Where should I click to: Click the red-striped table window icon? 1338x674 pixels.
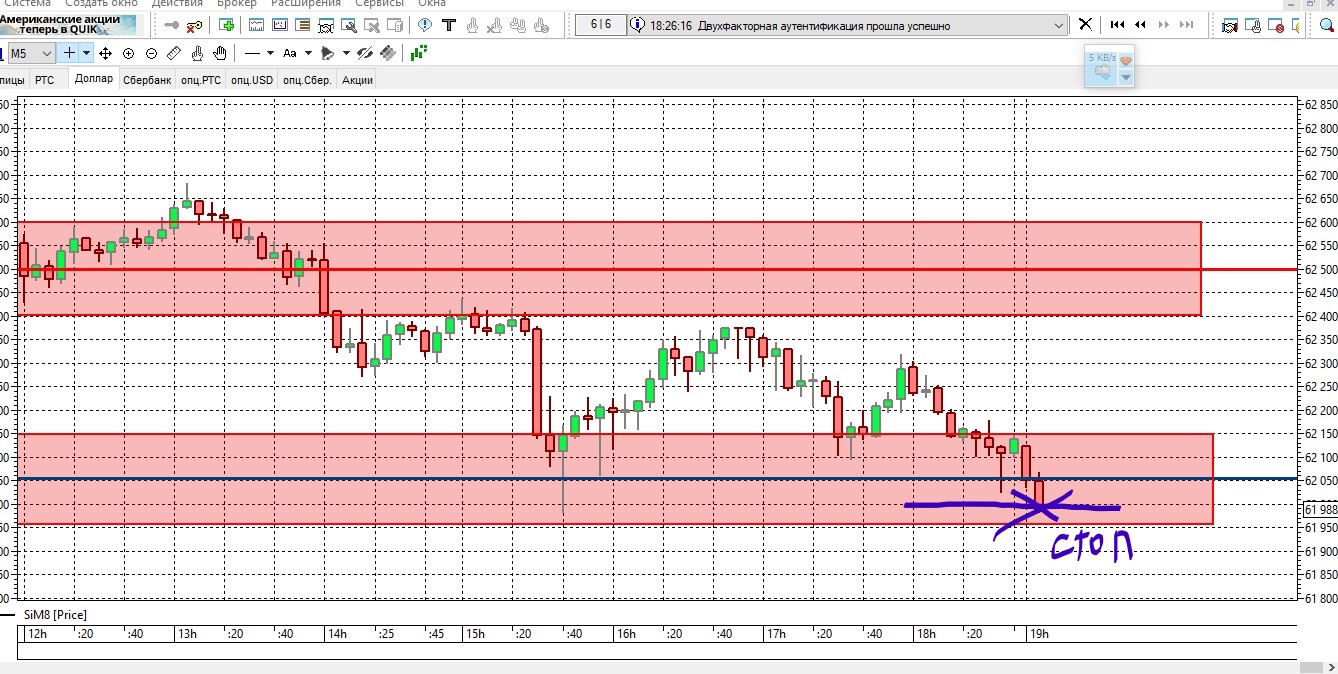(x=303, y=25)
